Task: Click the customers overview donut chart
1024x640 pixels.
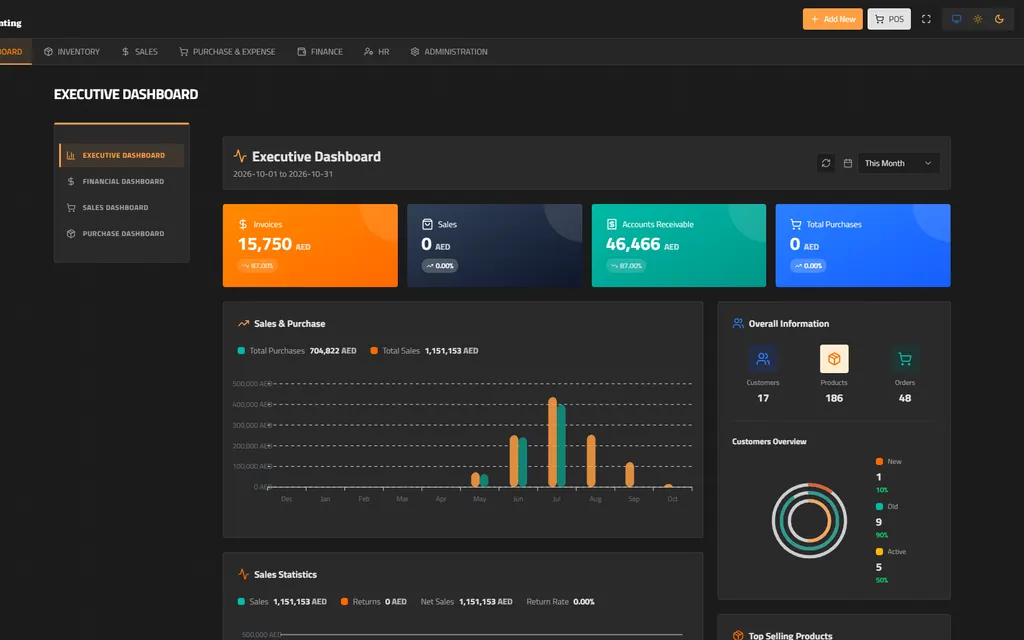Action: 809,520
